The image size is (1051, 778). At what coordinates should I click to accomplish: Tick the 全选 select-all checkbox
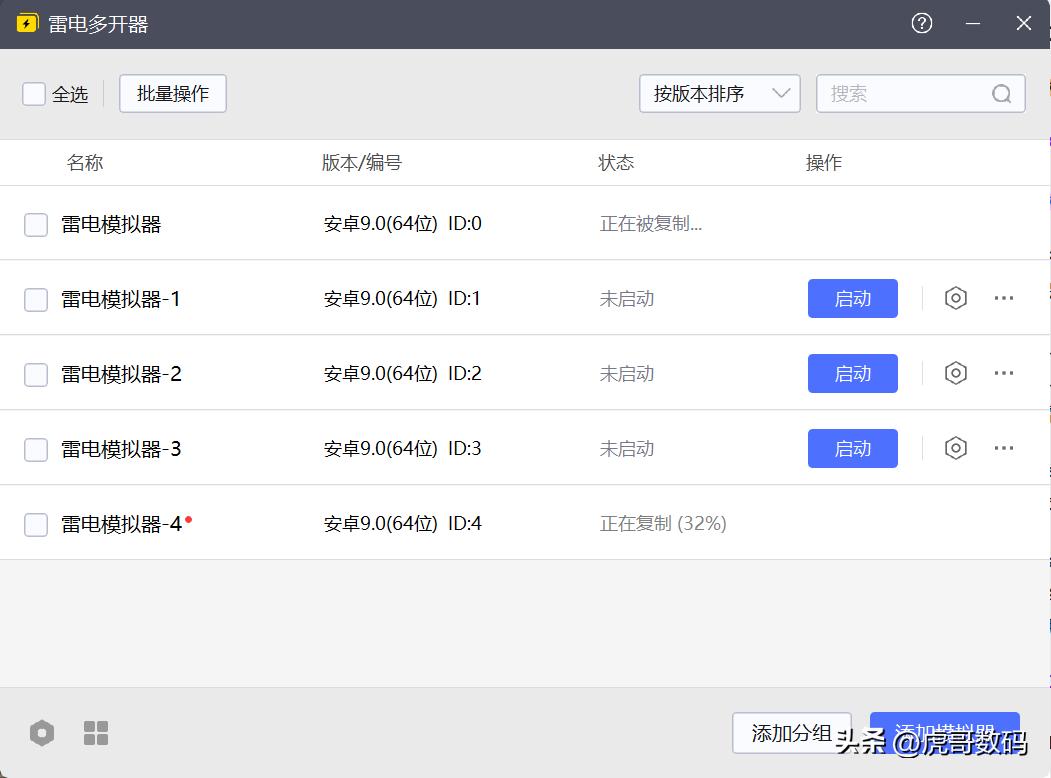[34, 94]
